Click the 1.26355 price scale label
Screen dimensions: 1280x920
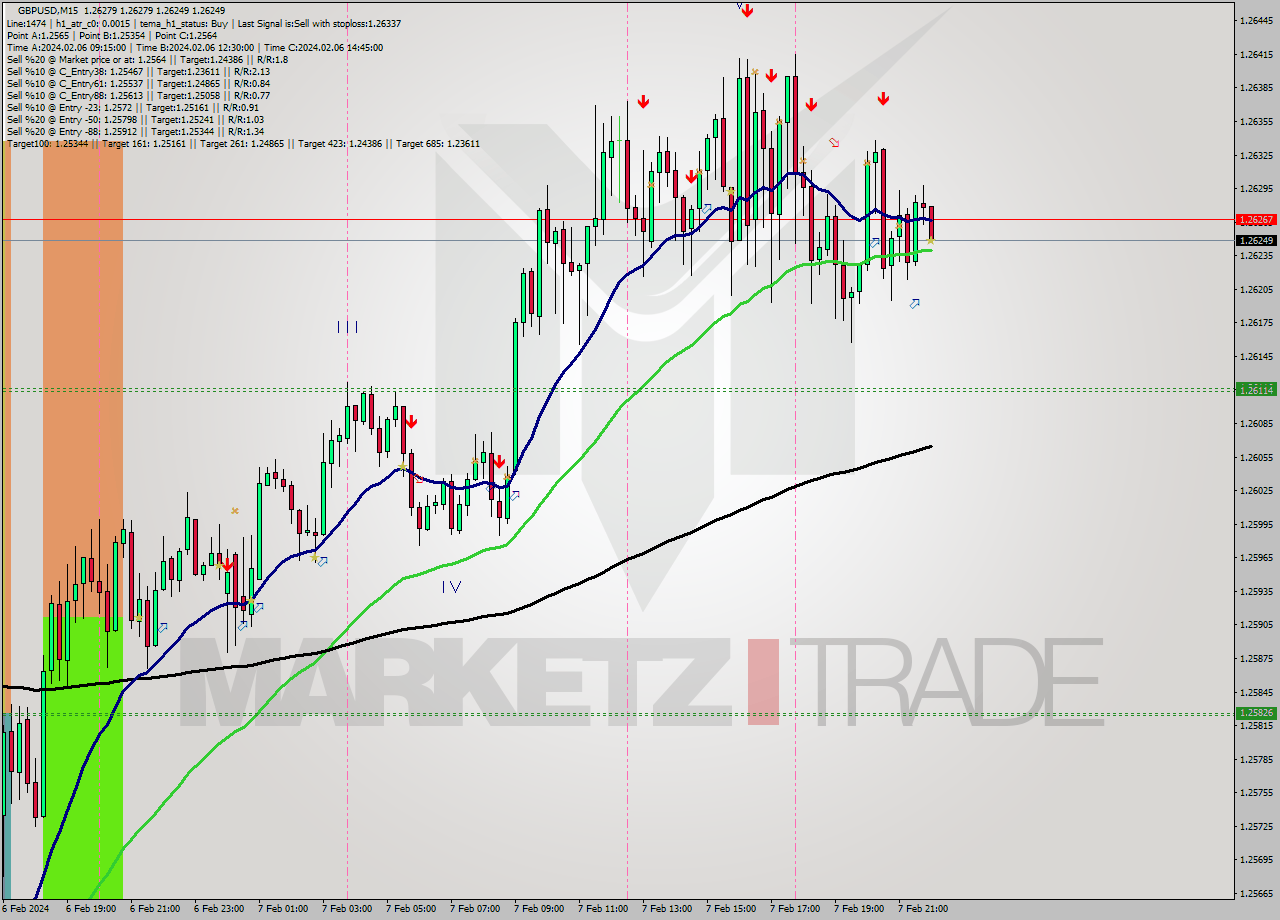[1256, 121]
